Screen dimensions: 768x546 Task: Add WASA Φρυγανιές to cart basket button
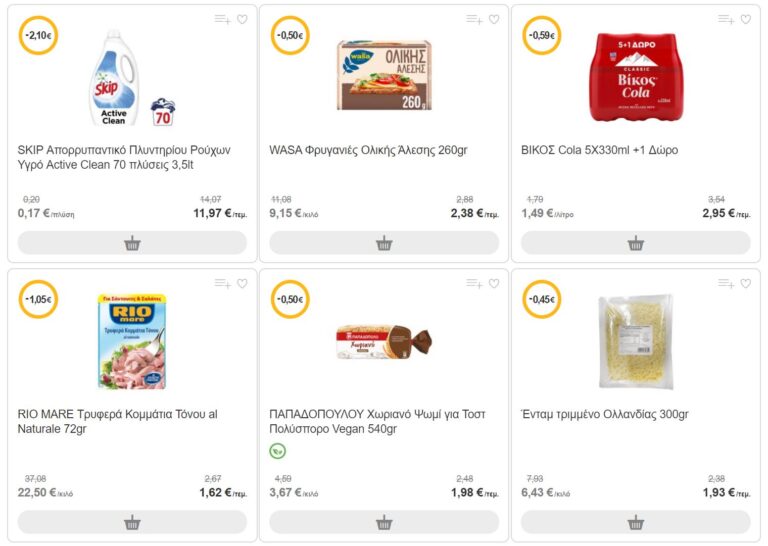(x=384, y=243)
